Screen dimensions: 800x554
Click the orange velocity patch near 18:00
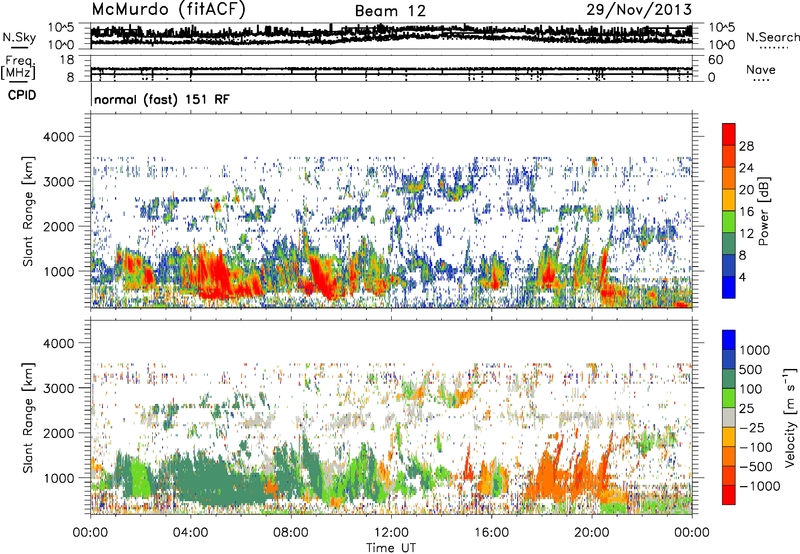[548, 474]
